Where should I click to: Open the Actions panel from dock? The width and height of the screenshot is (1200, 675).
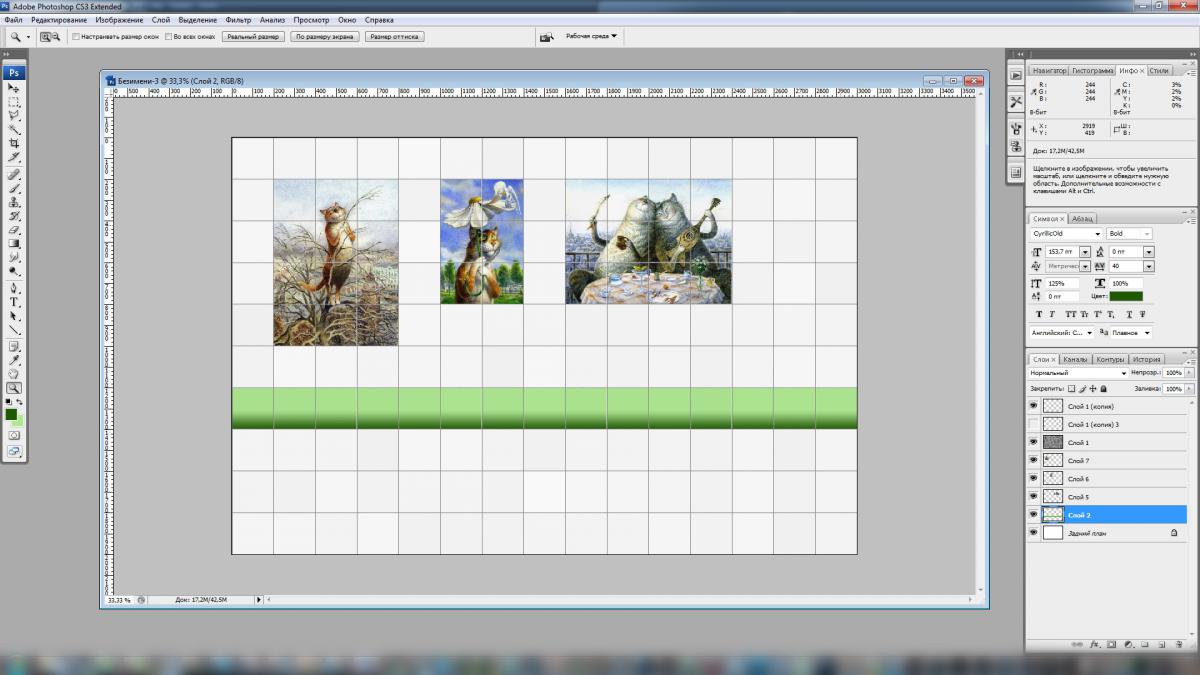[x=1016, y=74]
